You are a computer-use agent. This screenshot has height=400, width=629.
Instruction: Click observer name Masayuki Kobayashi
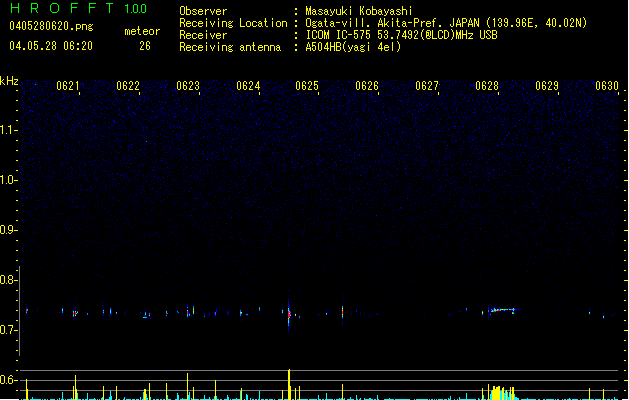(x=359, y=11)
